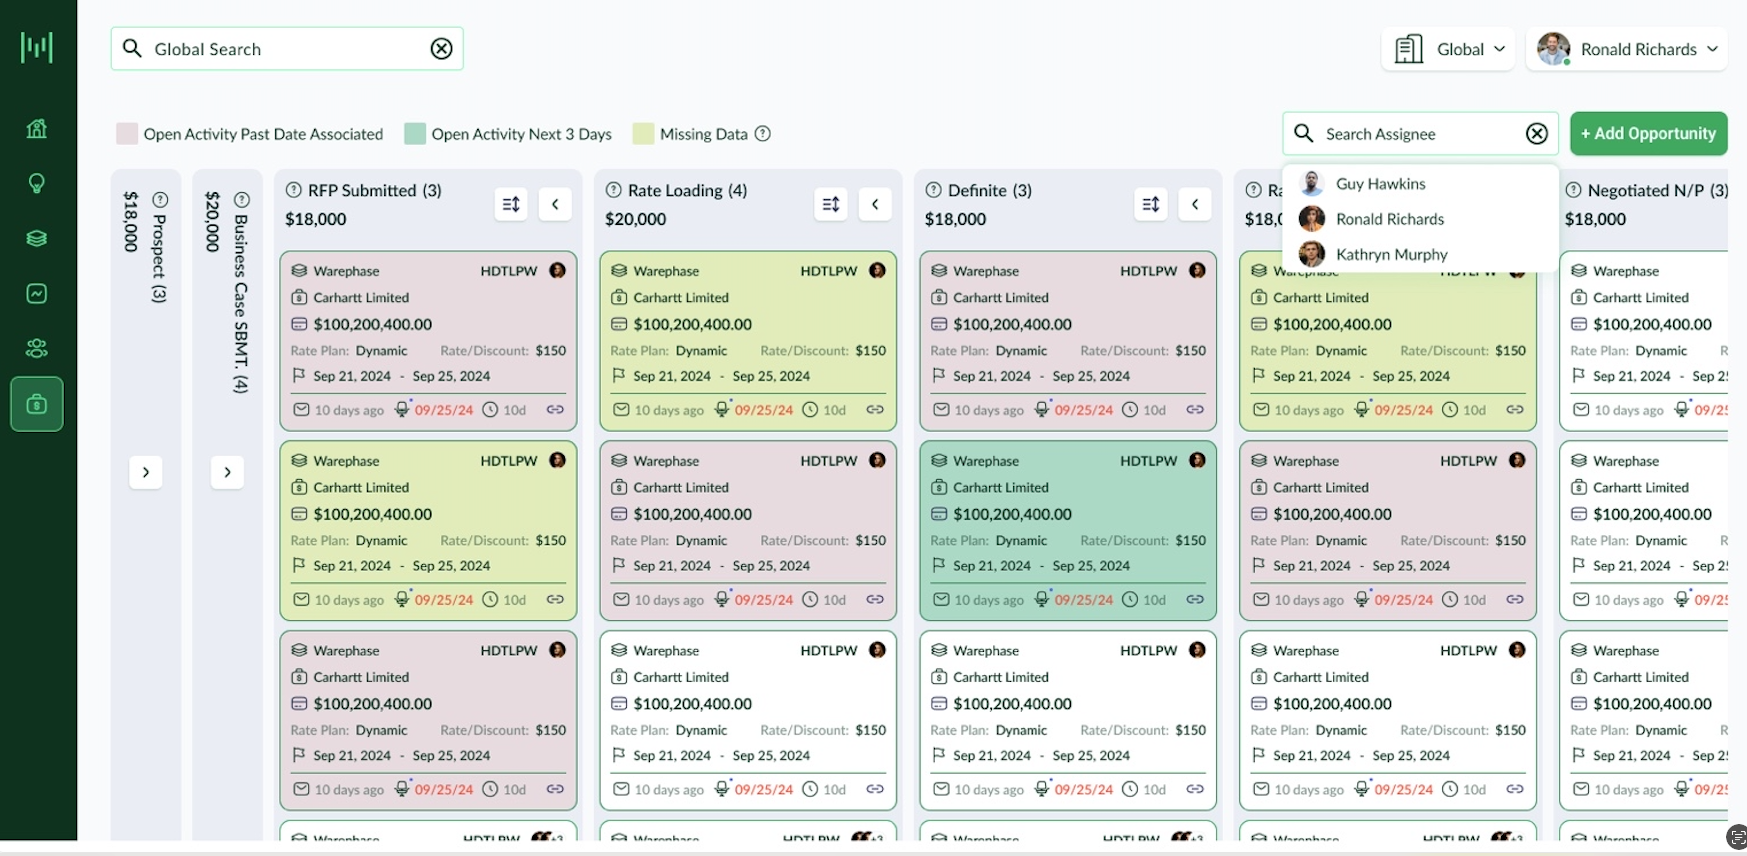Click the Open Activity Past Date Associated label
The height and width of the screenshot is (856, 1747).
coord(263,134)
